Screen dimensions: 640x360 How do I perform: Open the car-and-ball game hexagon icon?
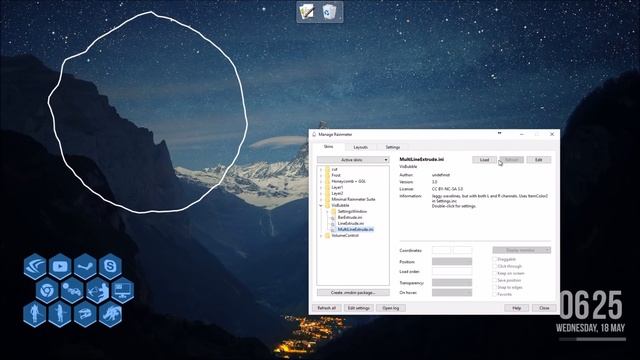(73, 291)
